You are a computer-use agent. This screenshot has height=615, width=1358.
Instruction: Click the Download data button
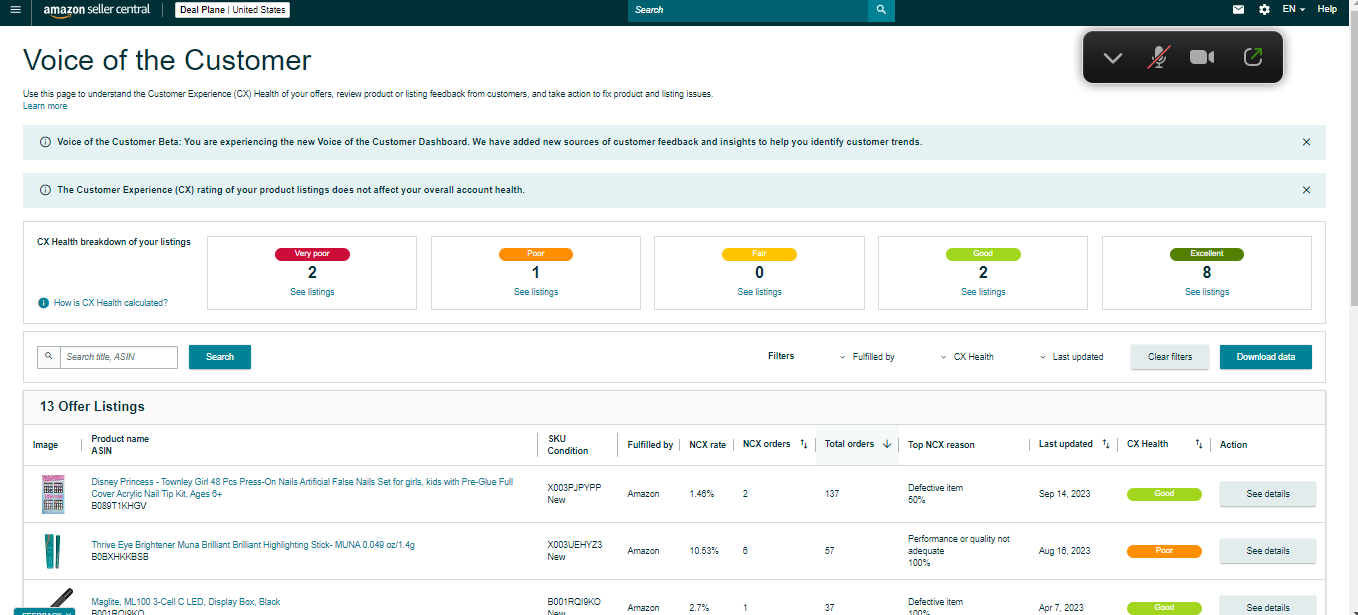point(1266,357)
